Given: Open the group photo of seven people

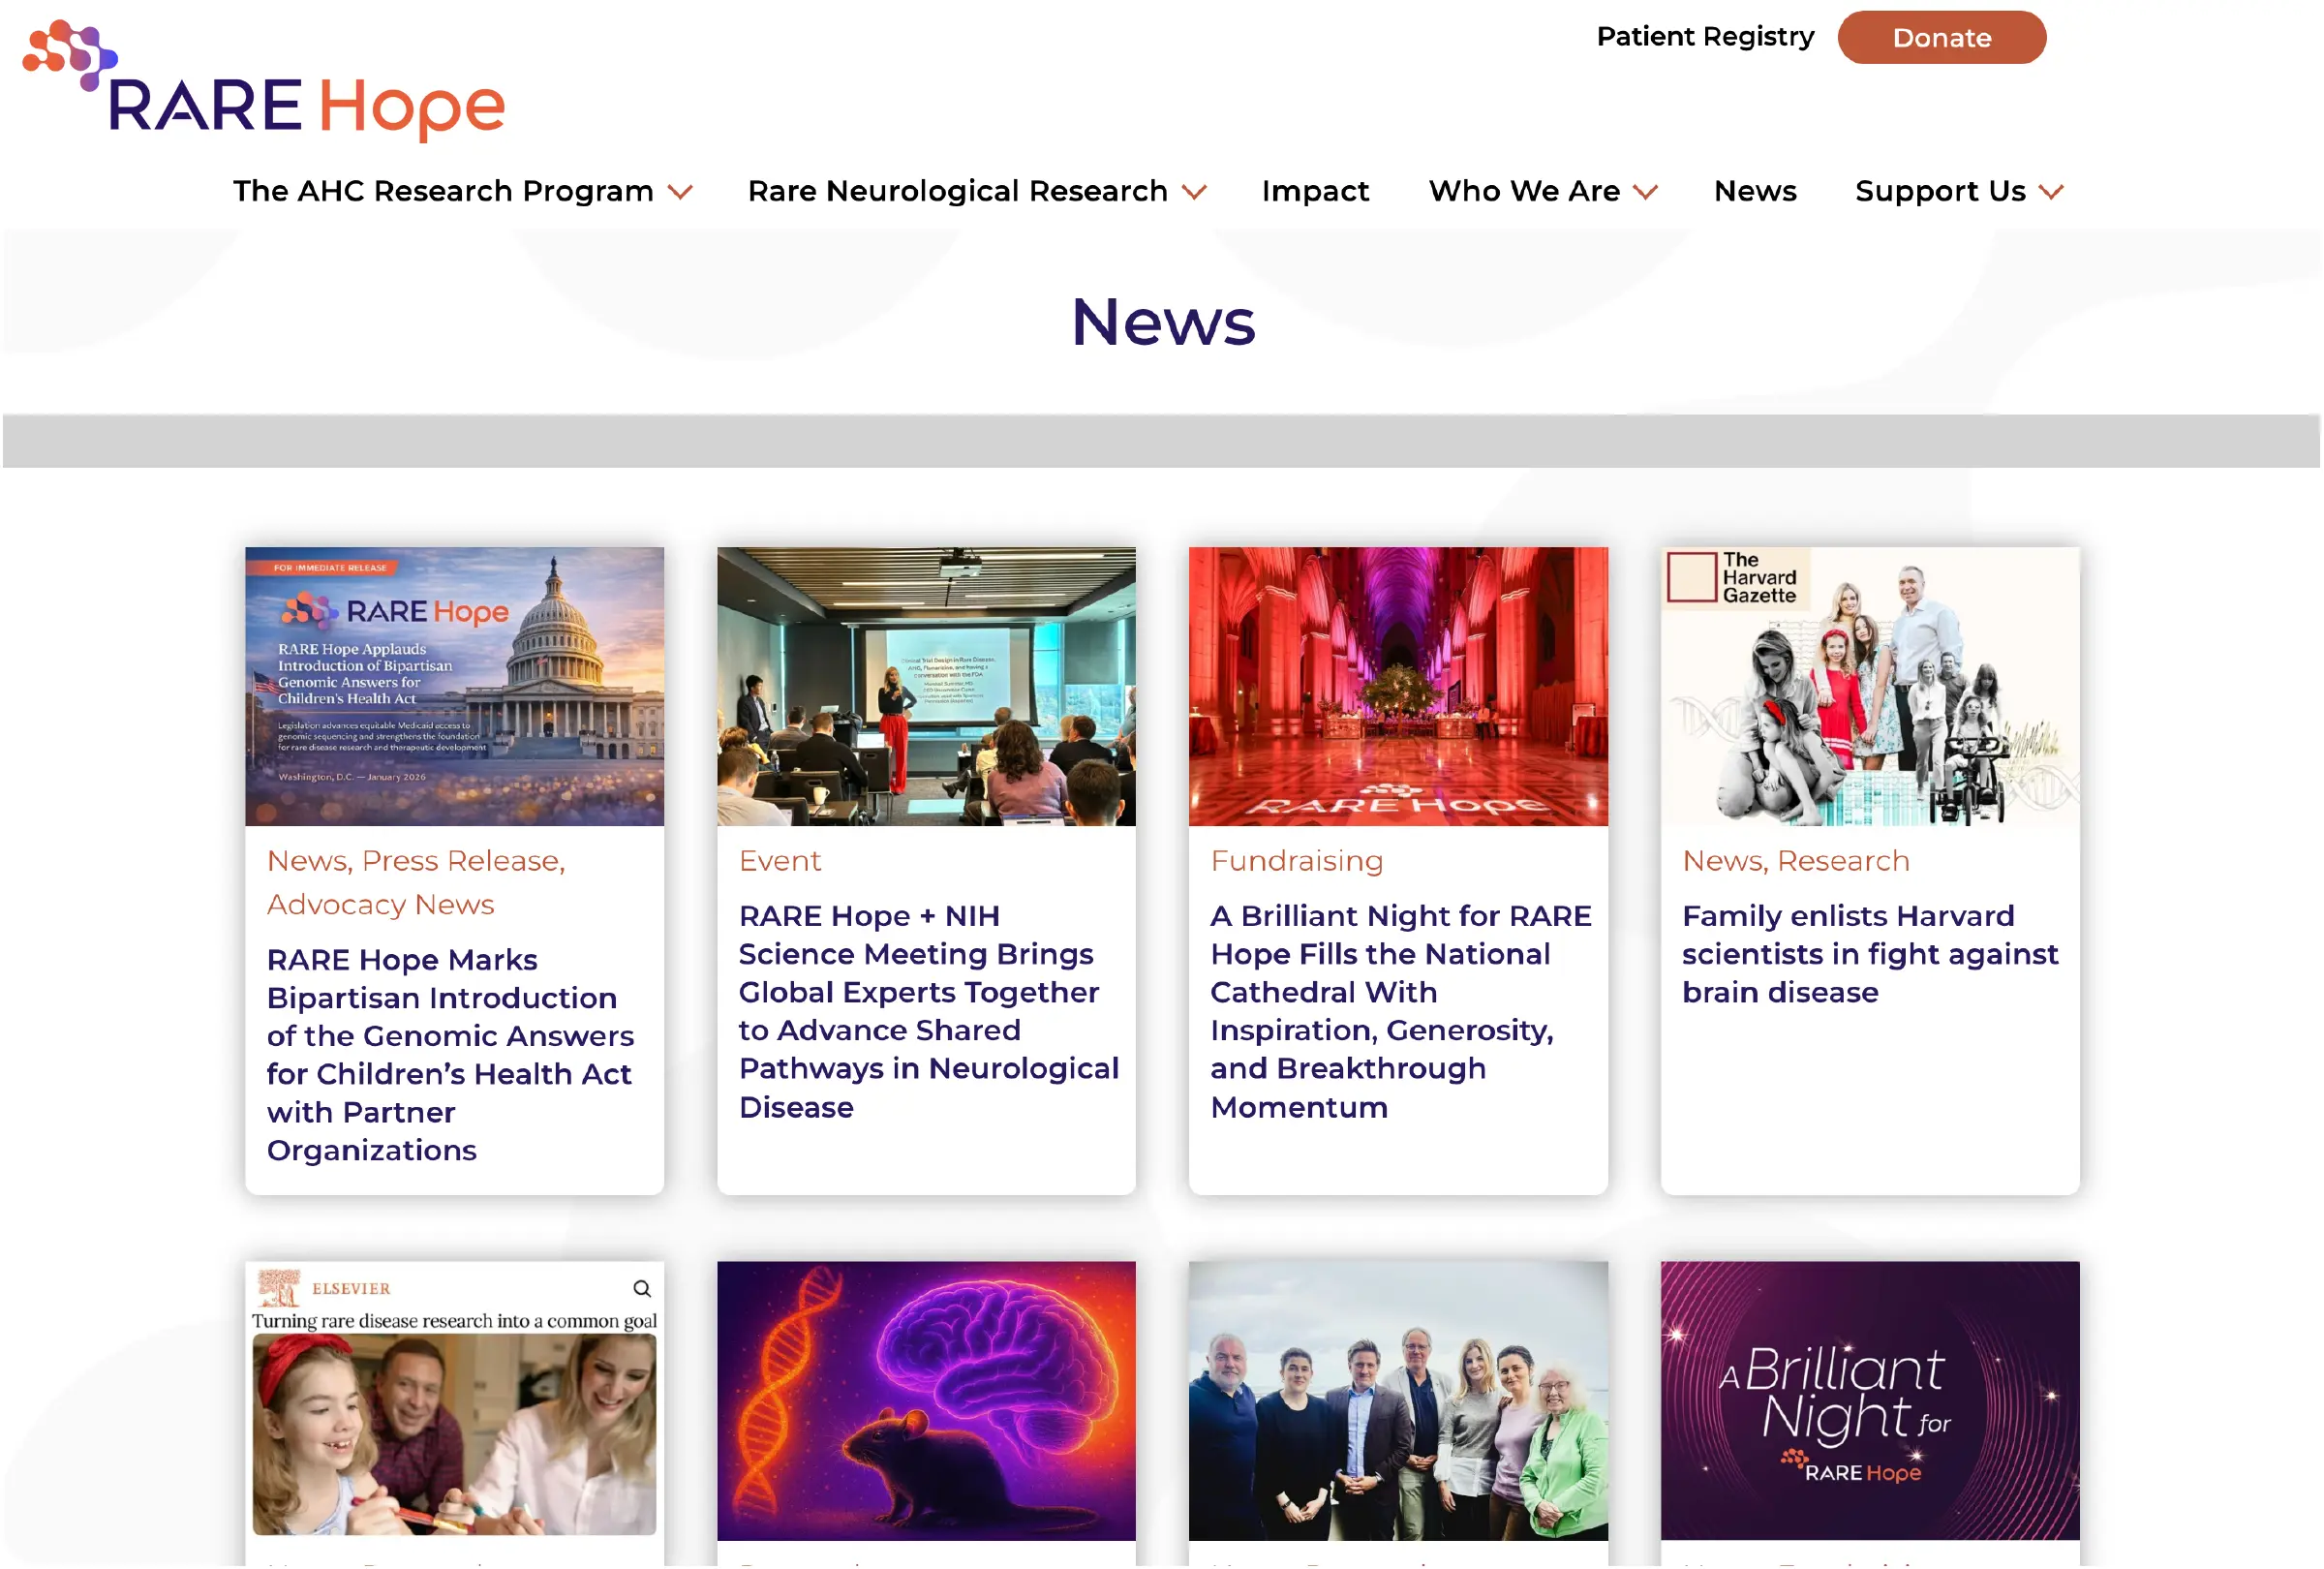Looking at the screenshot, I should coord(1398,1400).
